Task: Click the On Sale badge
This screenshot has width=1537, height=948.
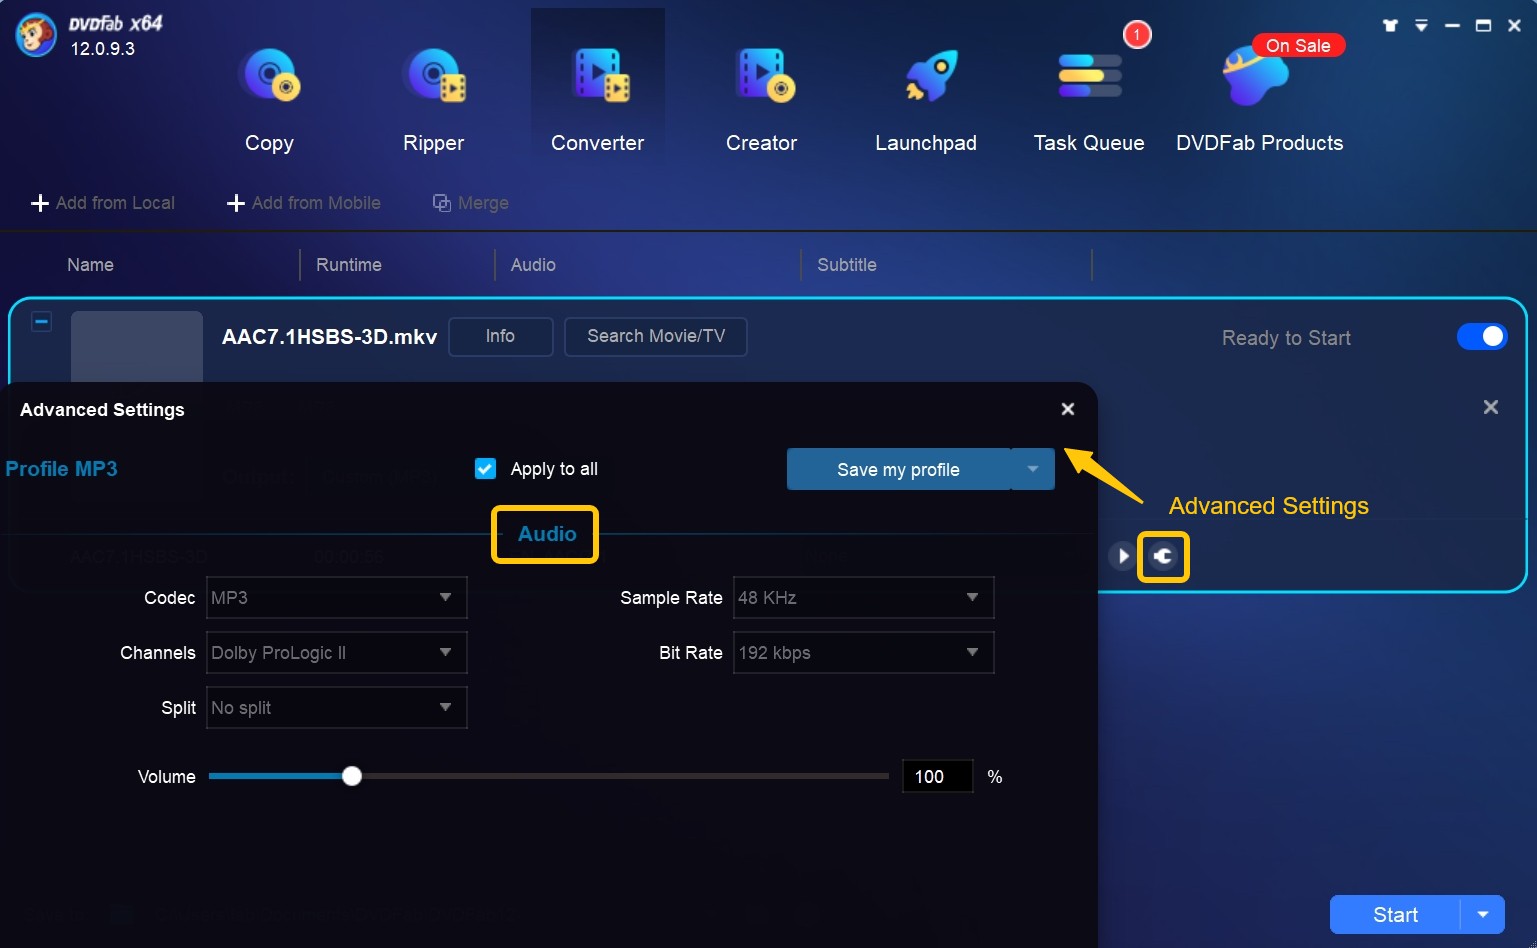Action: click(x=1298, y=45)
